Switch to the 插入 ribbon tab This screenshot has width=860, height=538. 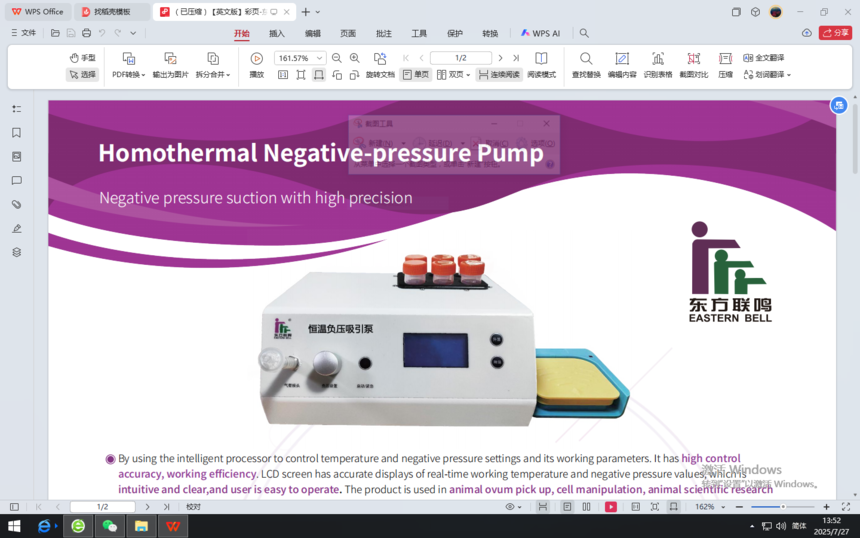coord(277,33)
